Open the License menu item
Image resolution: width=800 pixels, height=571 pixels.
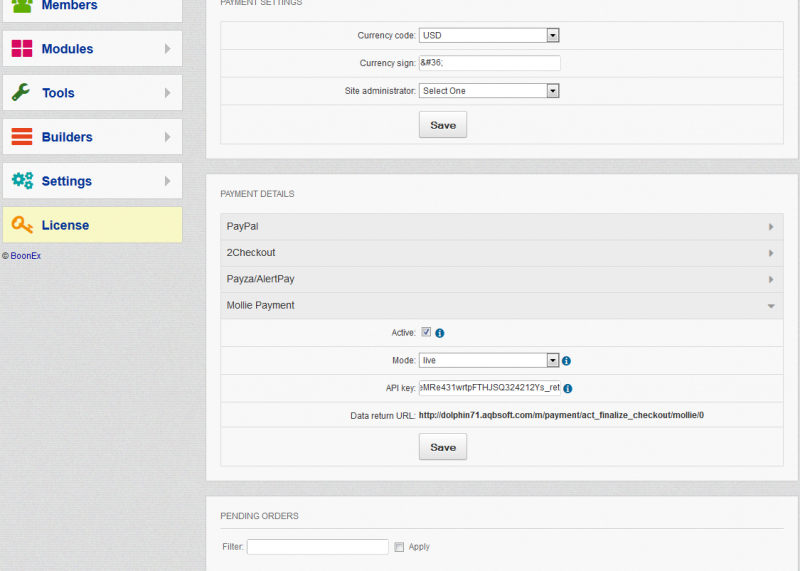tap(92, 225)
